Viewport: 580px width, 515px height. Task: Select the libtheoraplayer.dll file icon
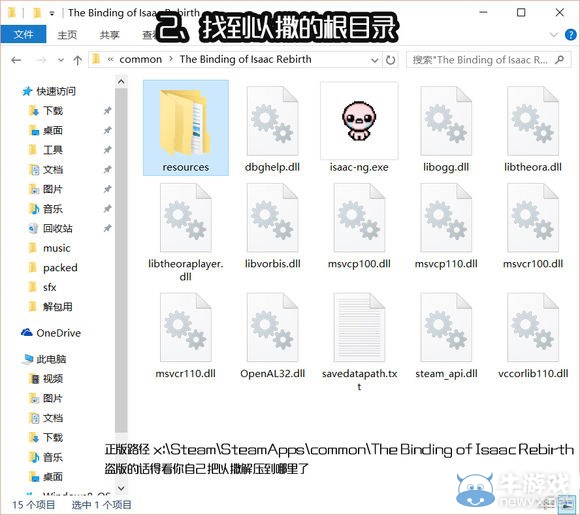pos(186,218)
